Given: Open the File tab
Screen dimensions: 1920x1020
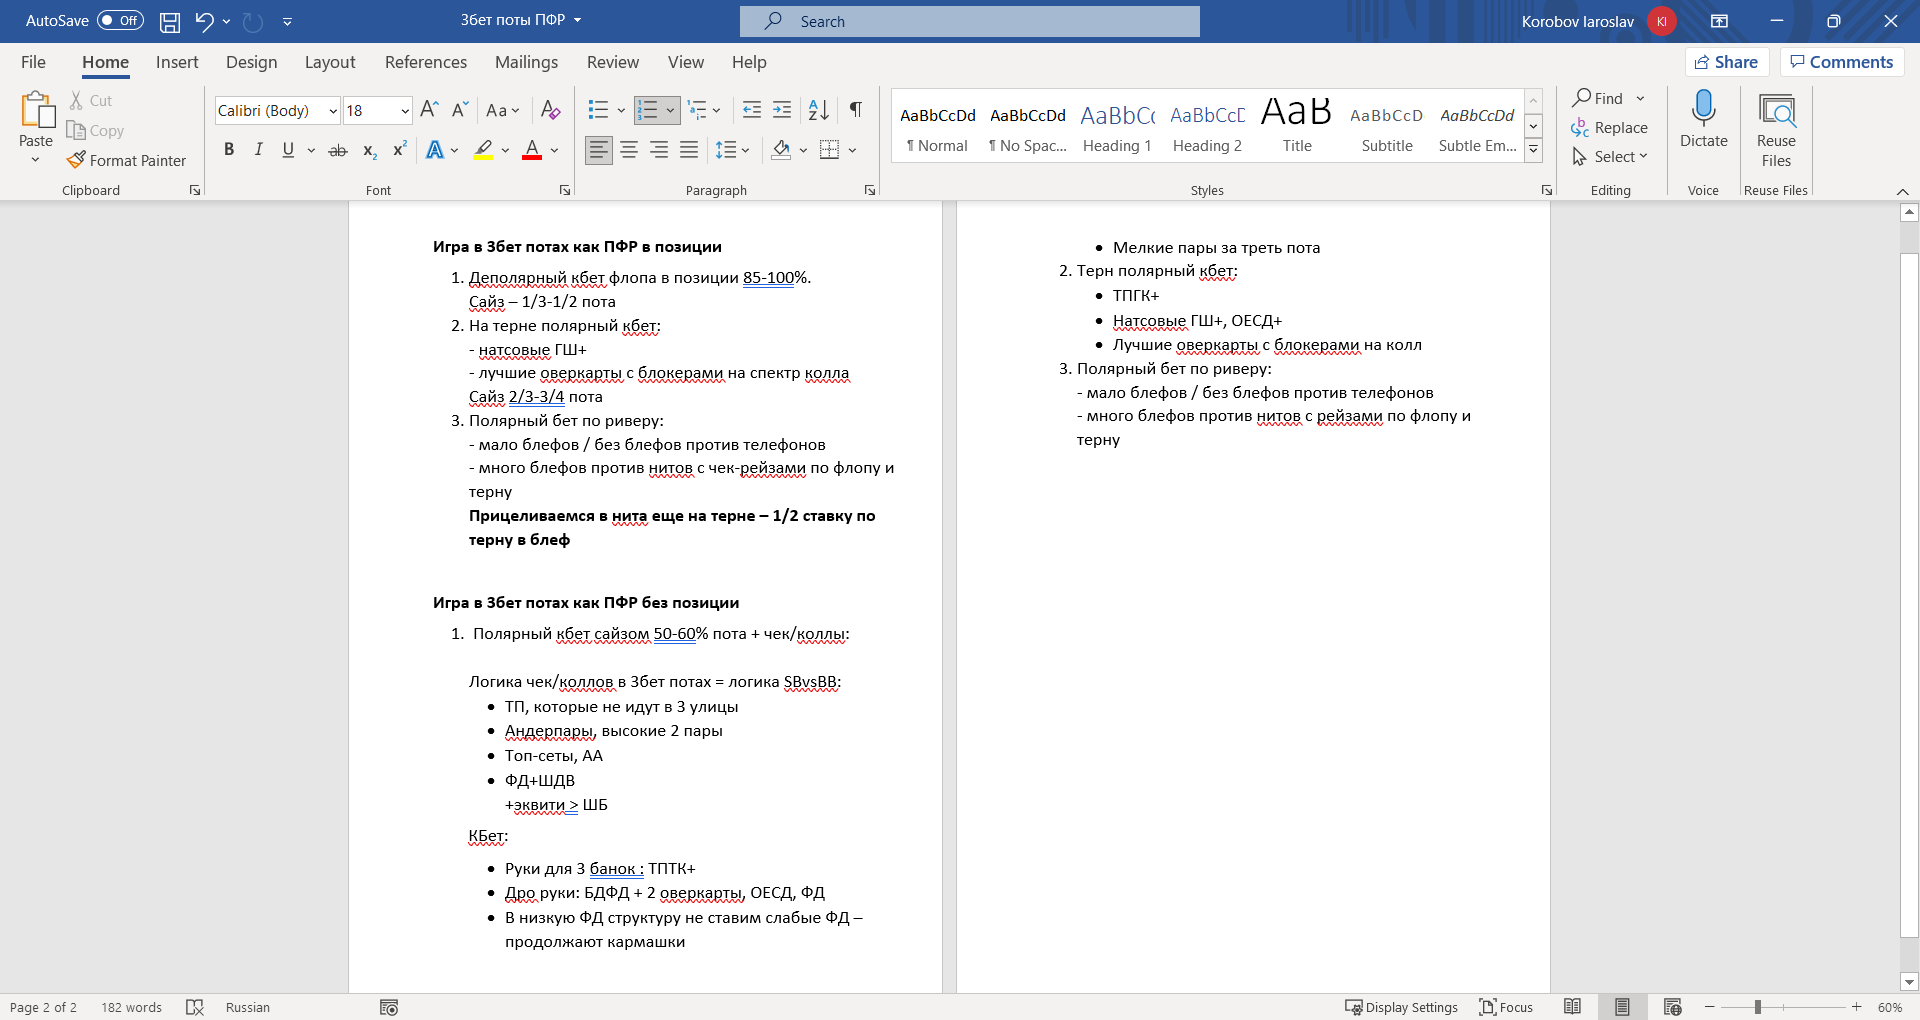Looking at the screenshot, I should [33, 62].
